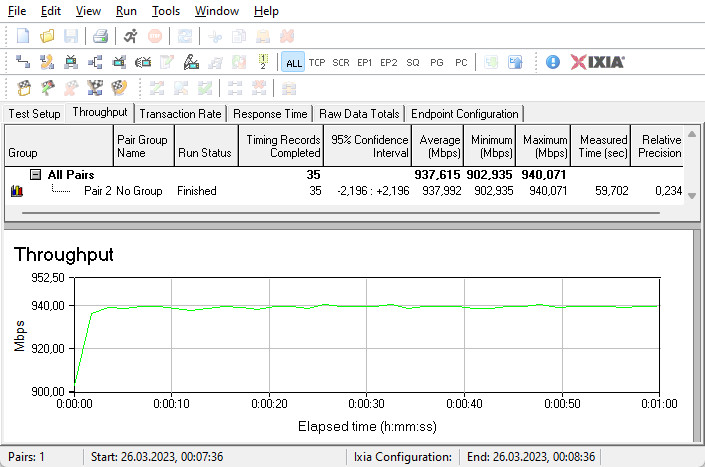The height and width of the screenshot is (467, 705).
Task: Click the export arrow icon after PC
Action: tap(515, 62)
